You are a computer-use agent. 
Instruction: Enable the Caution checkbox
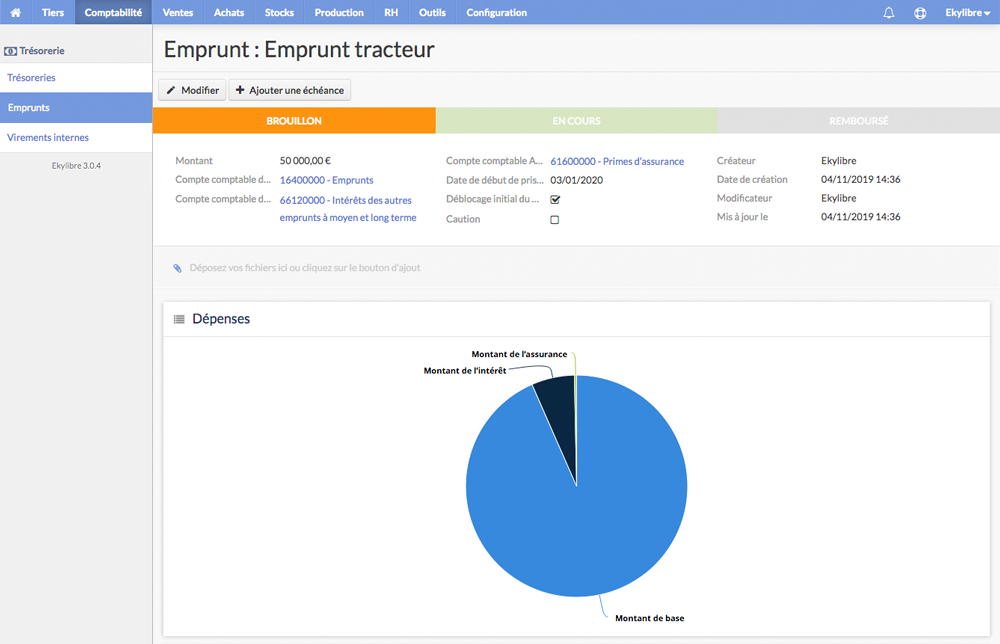555,219
